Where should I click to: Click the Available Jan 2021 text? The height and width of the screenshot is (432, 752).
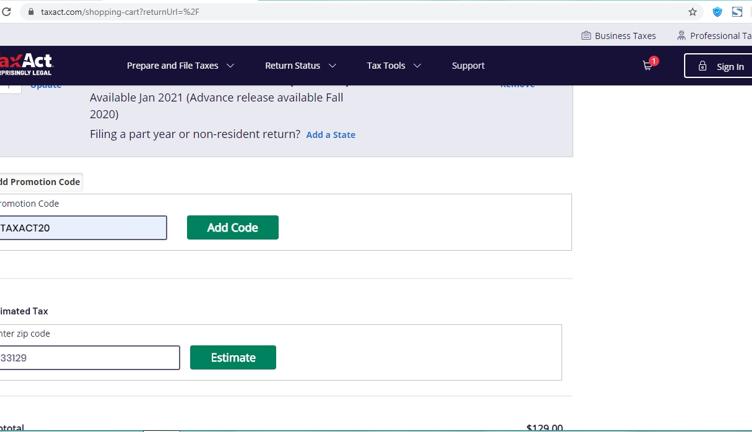pos(216,106)
